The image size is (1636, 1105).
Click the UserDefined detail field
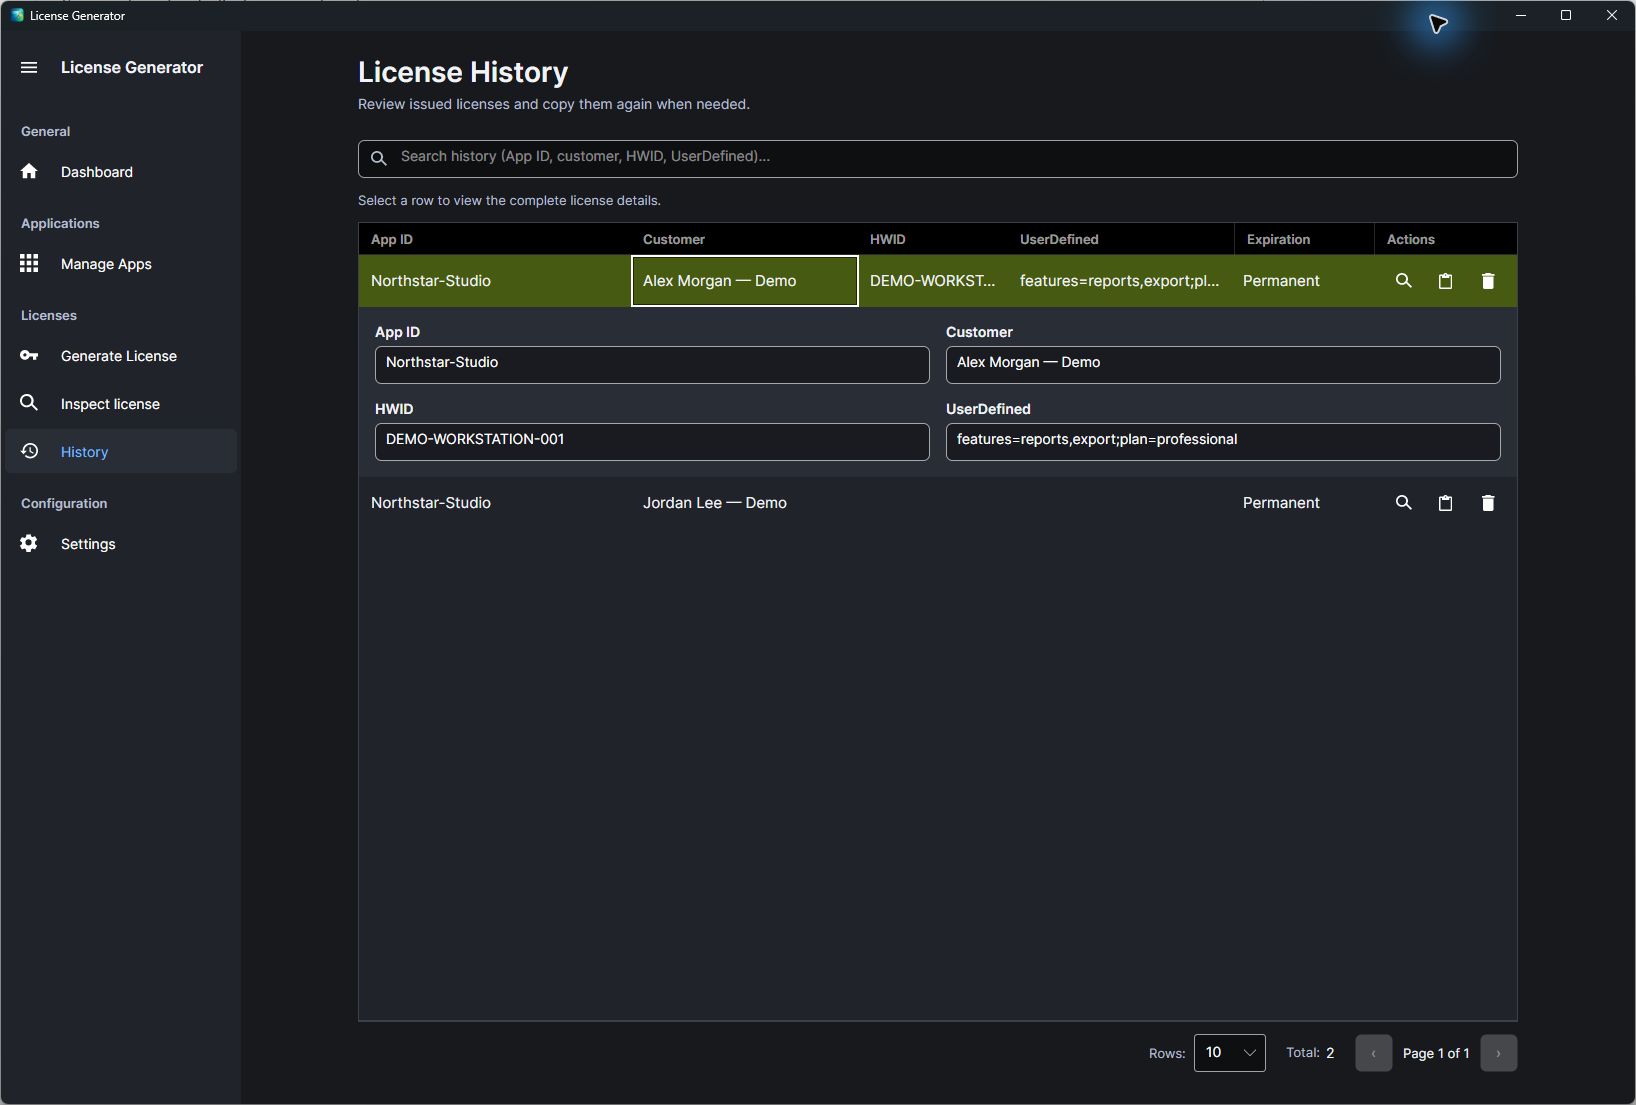coord(1223,441)
